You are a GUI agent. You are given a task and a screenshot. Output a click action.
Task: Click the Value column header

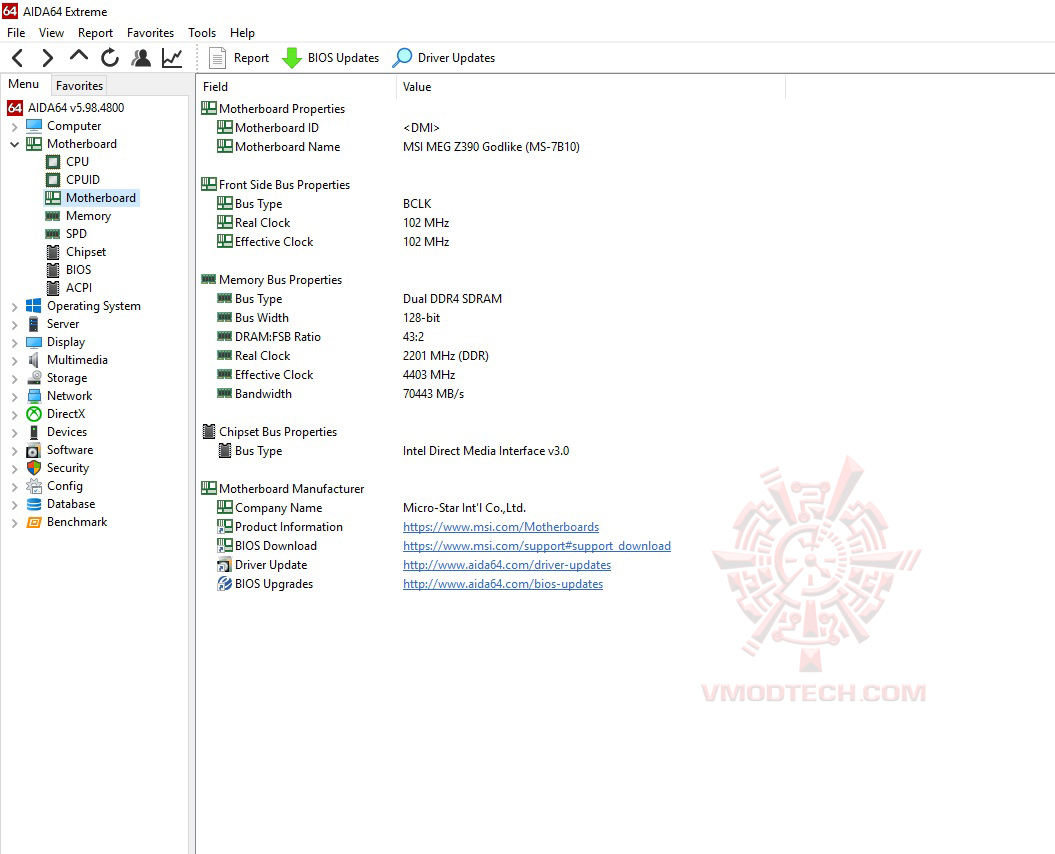point(591,87)
